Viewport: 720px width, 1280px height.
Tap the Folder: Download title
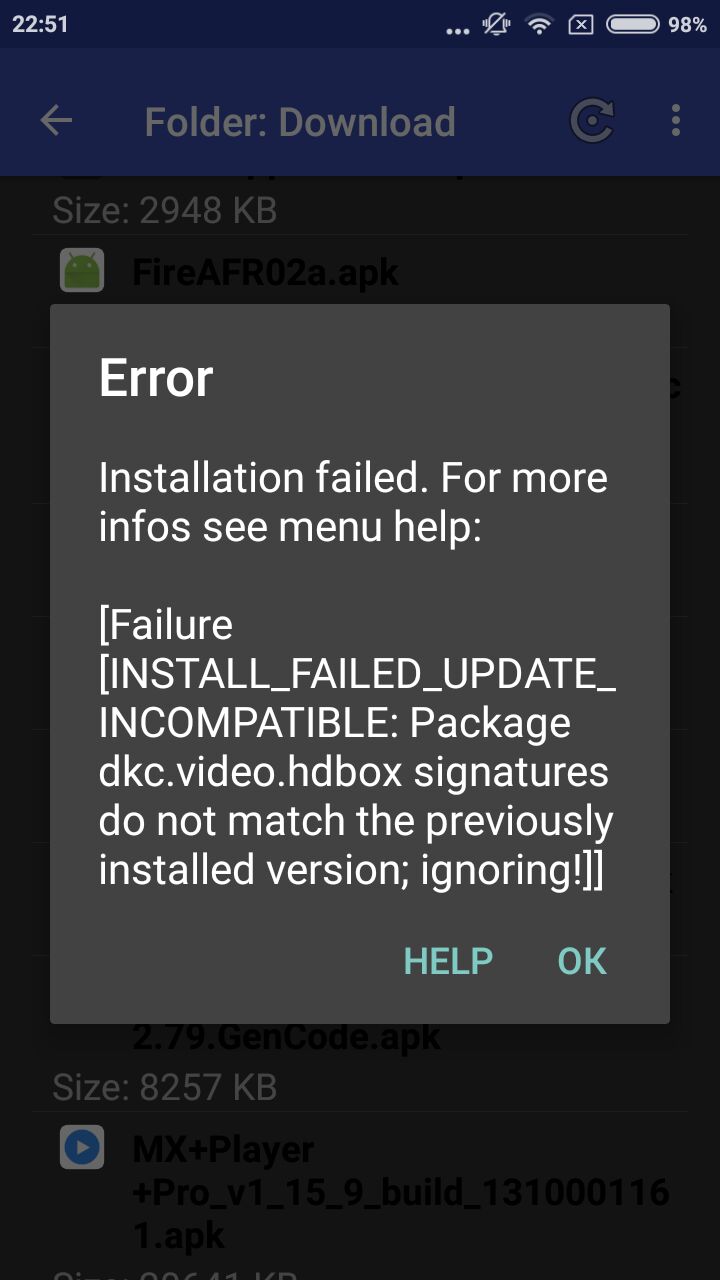(x=300, y=122)
